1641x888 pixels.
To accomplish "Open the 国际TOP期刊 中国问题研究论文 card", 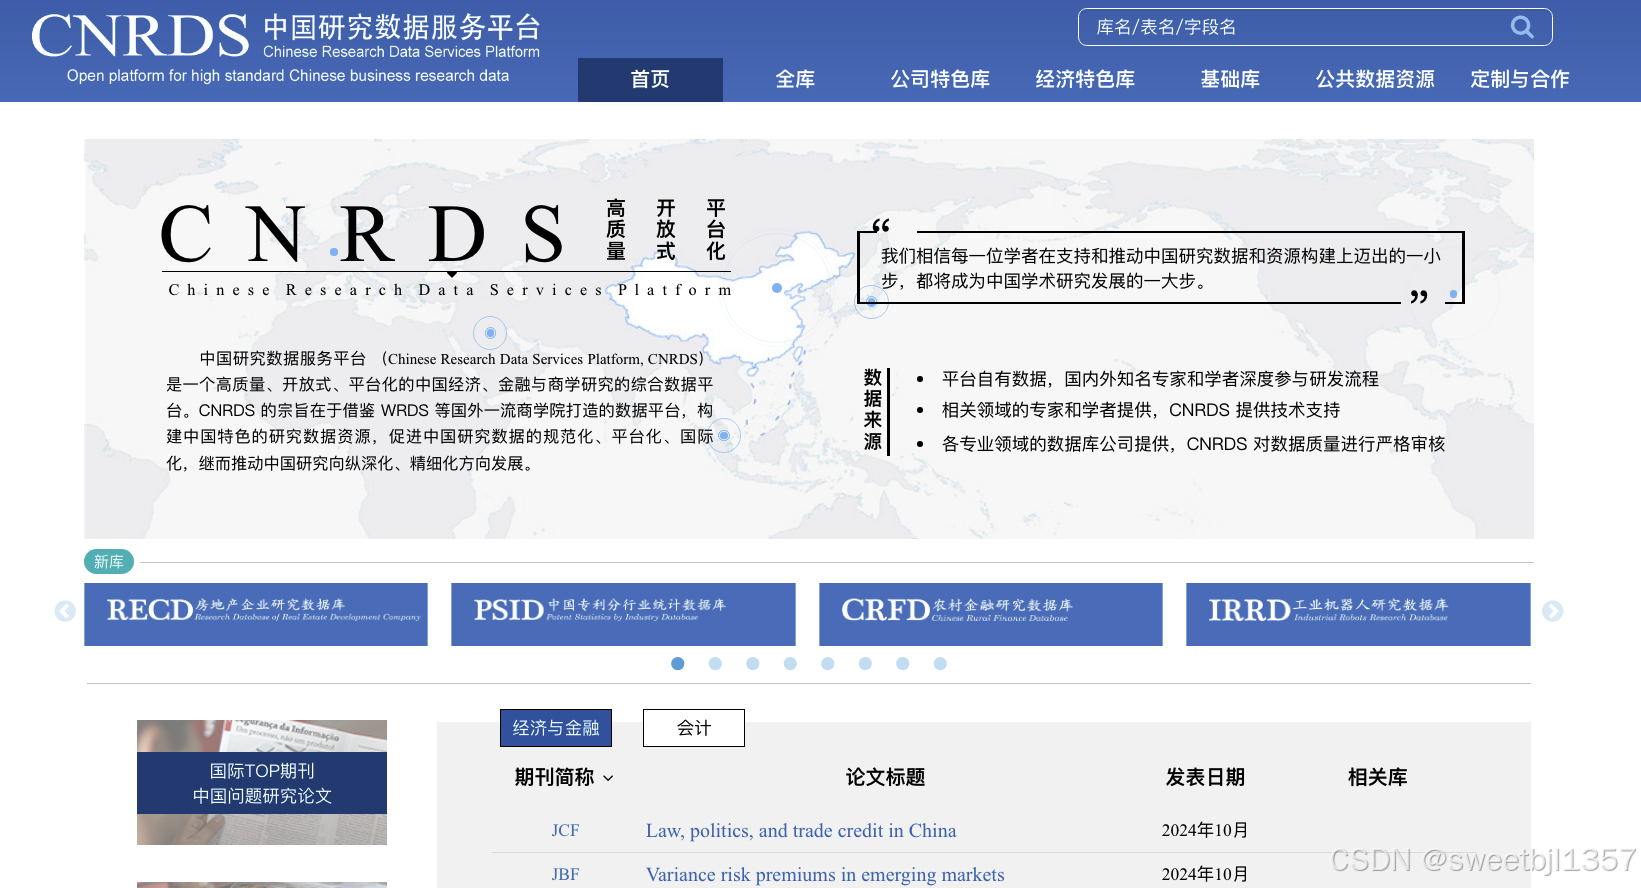I will [262, 783].
